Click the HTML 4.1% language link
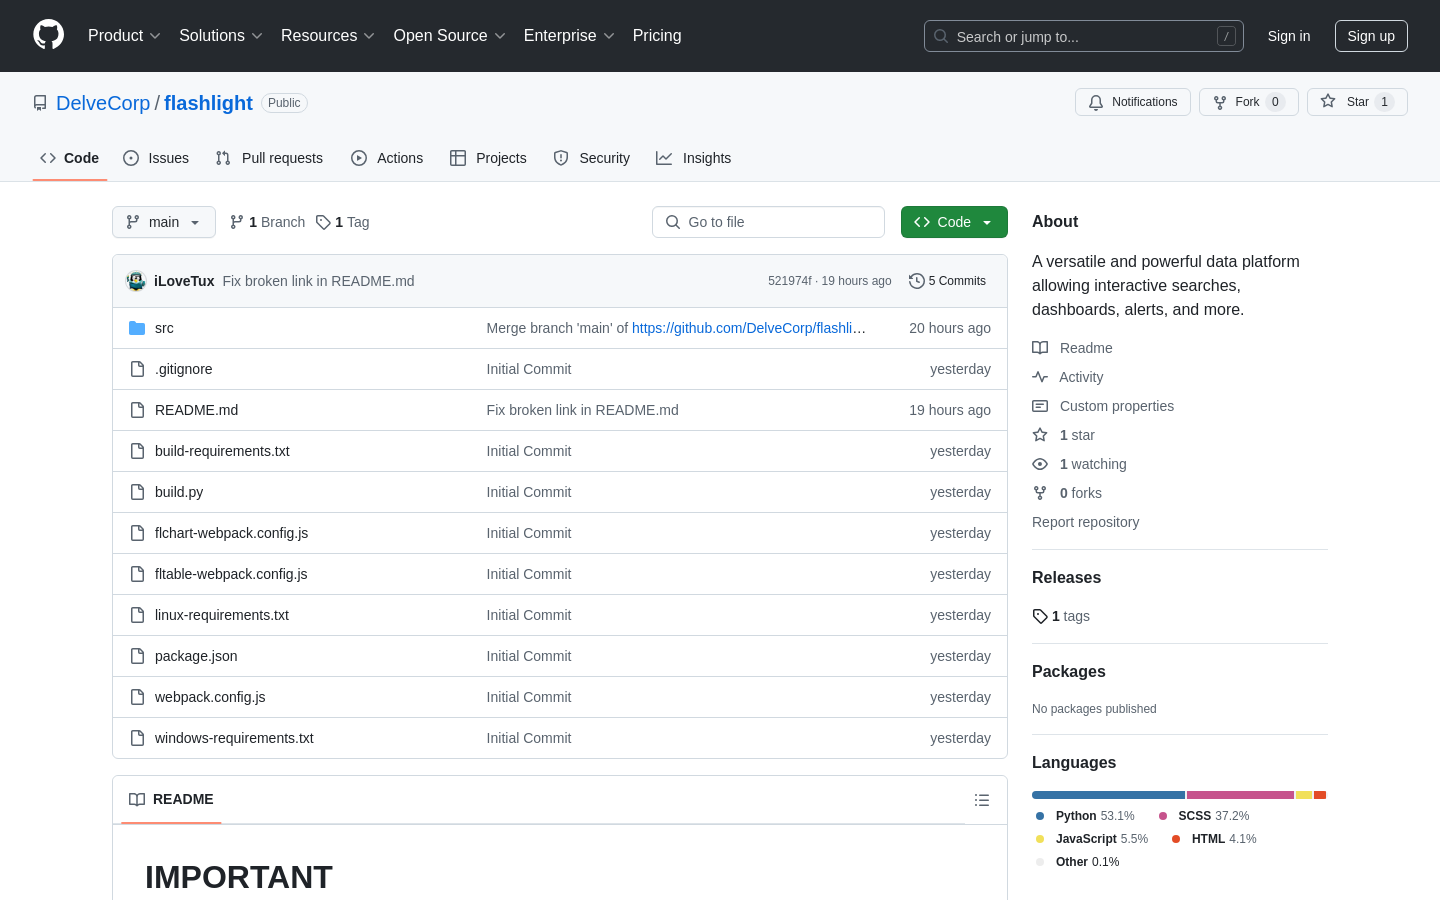 1214,839
